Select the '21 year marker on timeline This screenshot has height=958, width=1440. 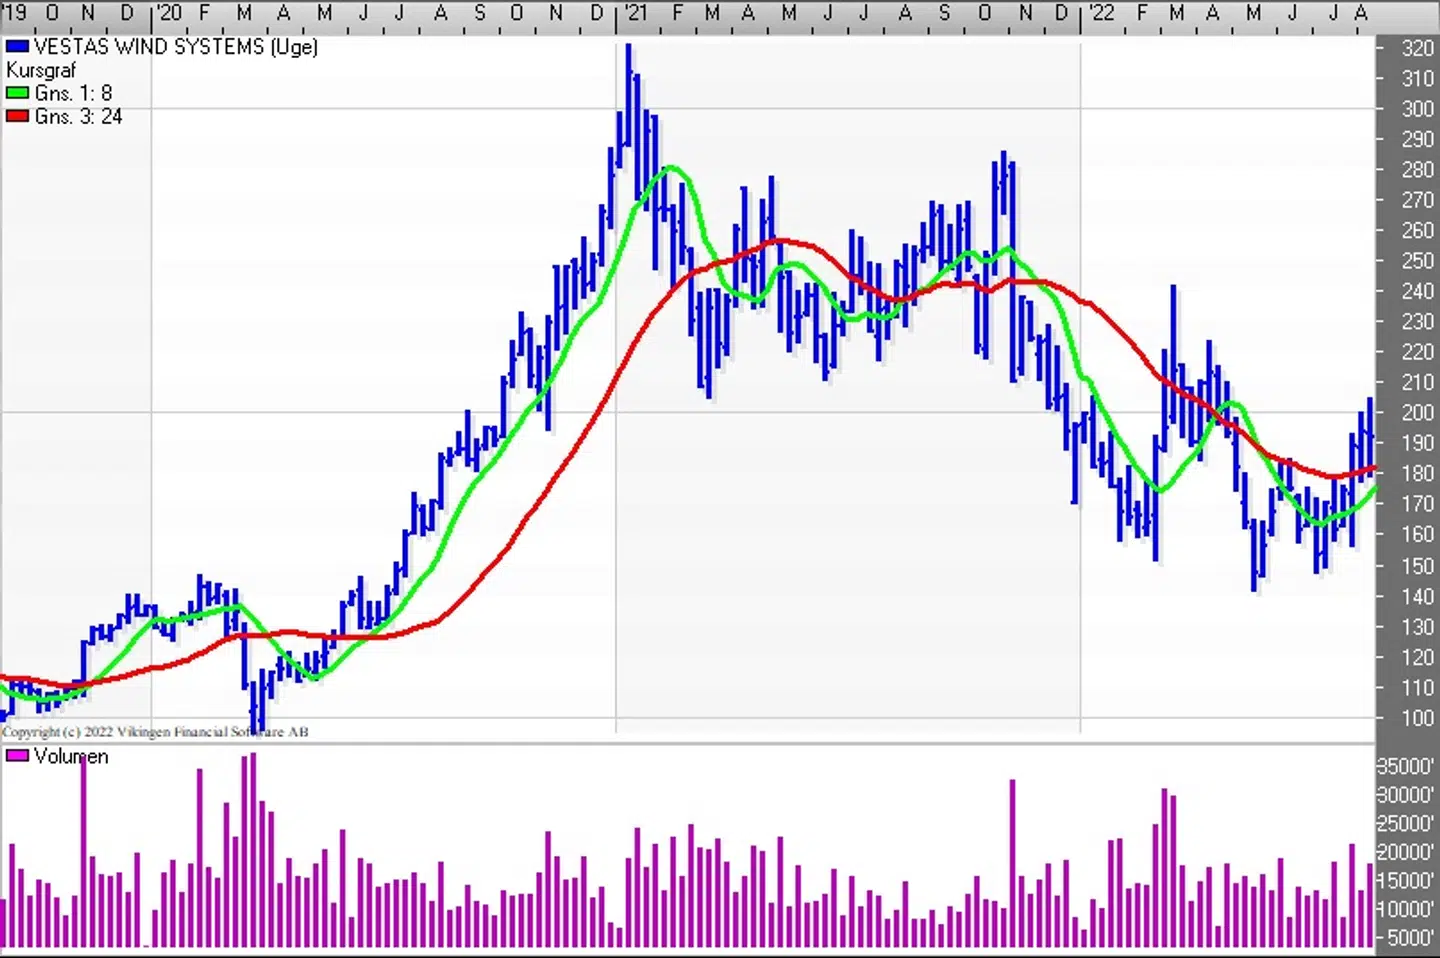(635, 13)
